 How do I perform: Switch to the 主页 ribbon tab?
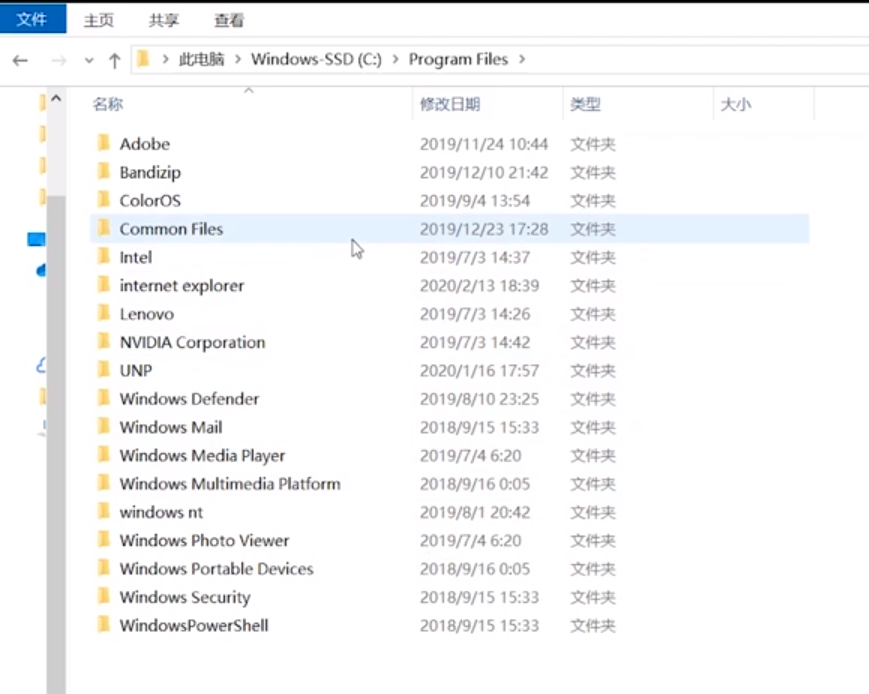pyautogui.click(x=99, y=21)
